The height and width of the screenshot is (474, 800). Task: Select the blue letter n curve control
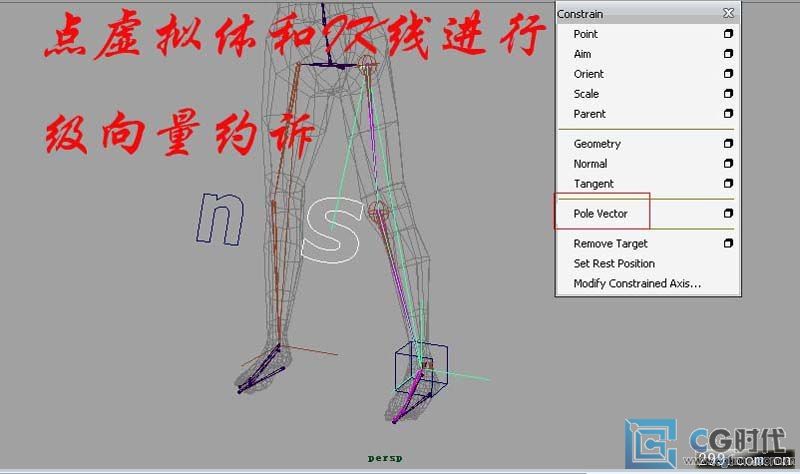click(220, 218)
